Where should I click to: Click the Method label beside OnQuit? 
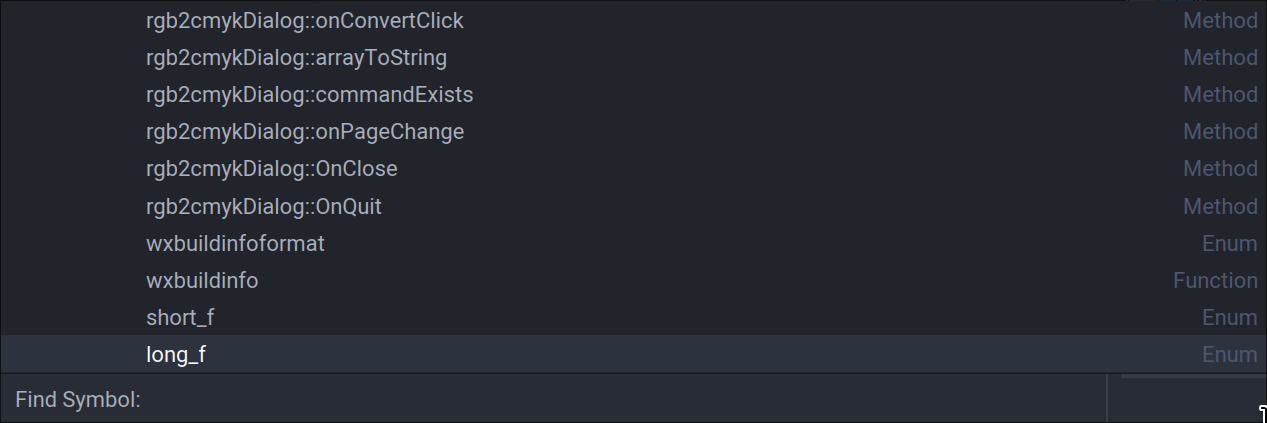pyautogui.click(x=1220, y=206)
